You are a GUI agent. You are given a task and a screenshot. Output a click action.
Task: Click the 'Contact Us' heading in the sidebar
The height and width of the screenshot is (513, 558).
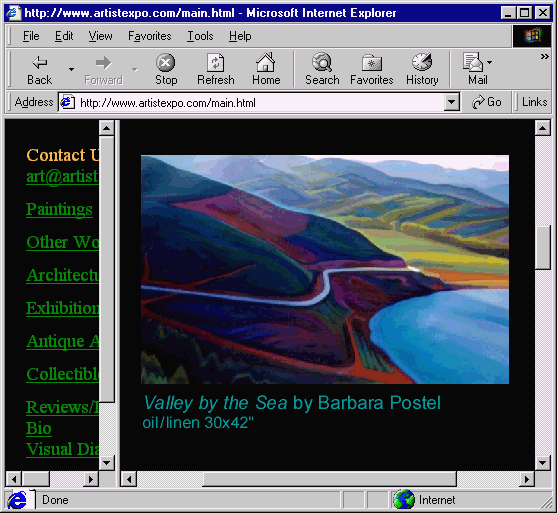coord(63,155)
